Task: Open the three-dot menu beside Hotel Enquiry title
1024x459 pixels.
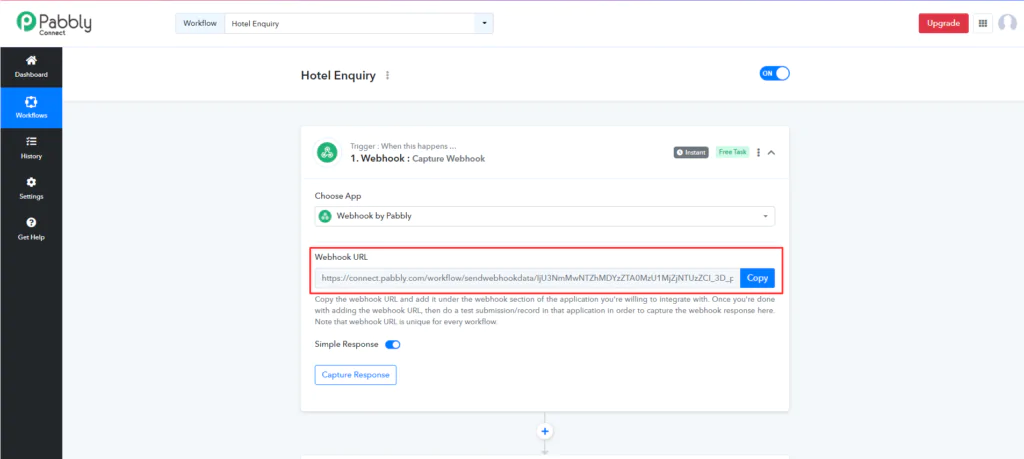Action: point(387,75)
